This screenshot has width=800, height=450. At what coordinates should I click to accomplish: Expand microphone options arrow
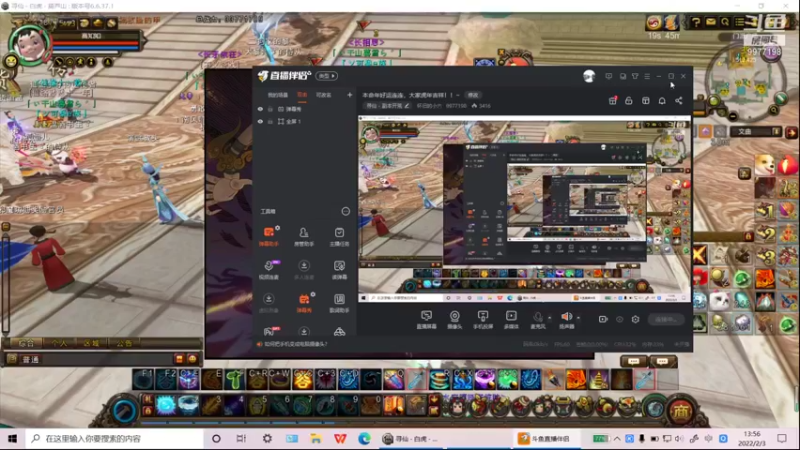pos(549,317)
